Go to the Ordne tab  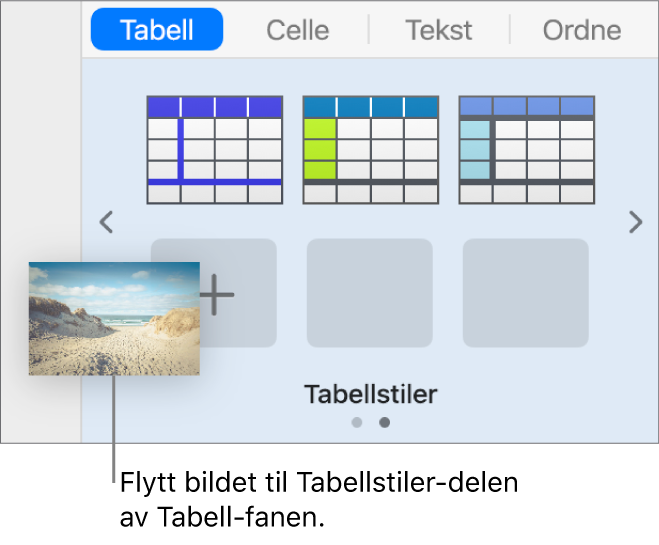coord(581,30)
